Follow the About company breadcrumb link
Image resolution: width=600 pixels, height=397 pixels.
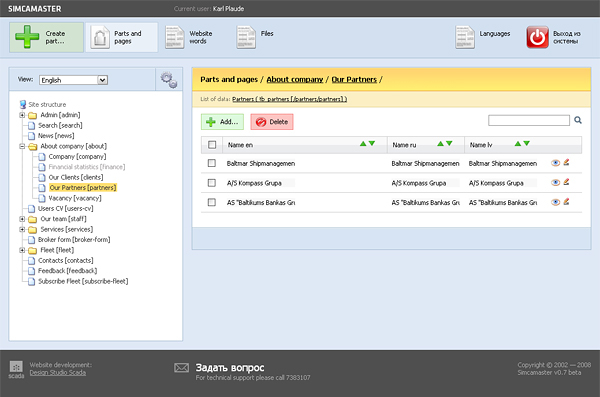click(x=295, y=79)
